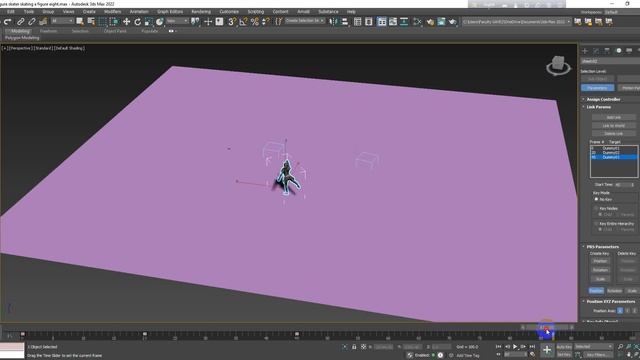Open the Scene Explorer toggle icon
The width and height of the screenshot is (640, 360).
[x=358, y=22]
